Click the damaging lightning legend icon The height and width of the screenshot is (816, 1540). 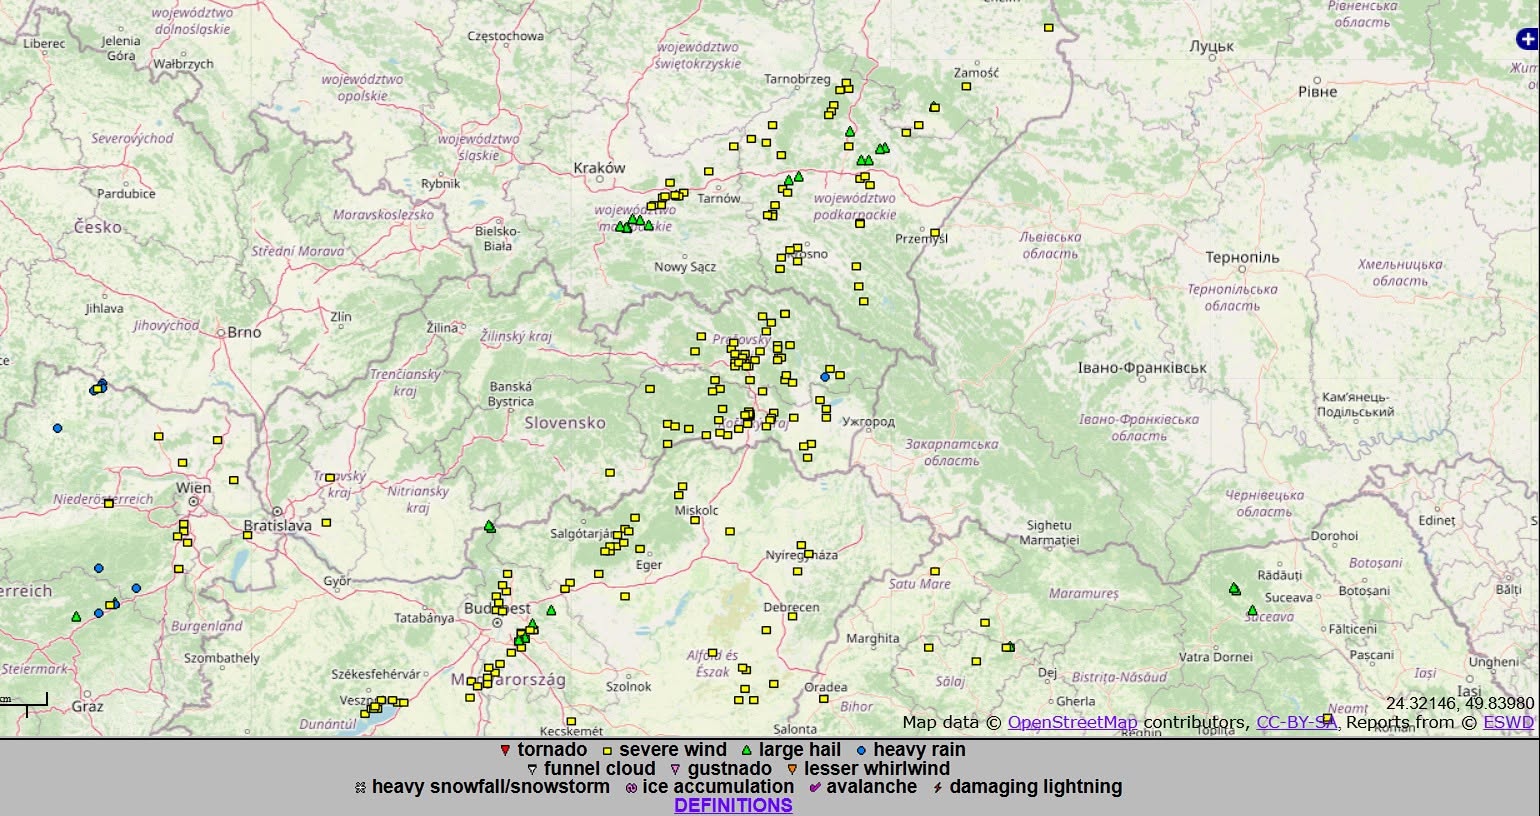pos(938,788)
